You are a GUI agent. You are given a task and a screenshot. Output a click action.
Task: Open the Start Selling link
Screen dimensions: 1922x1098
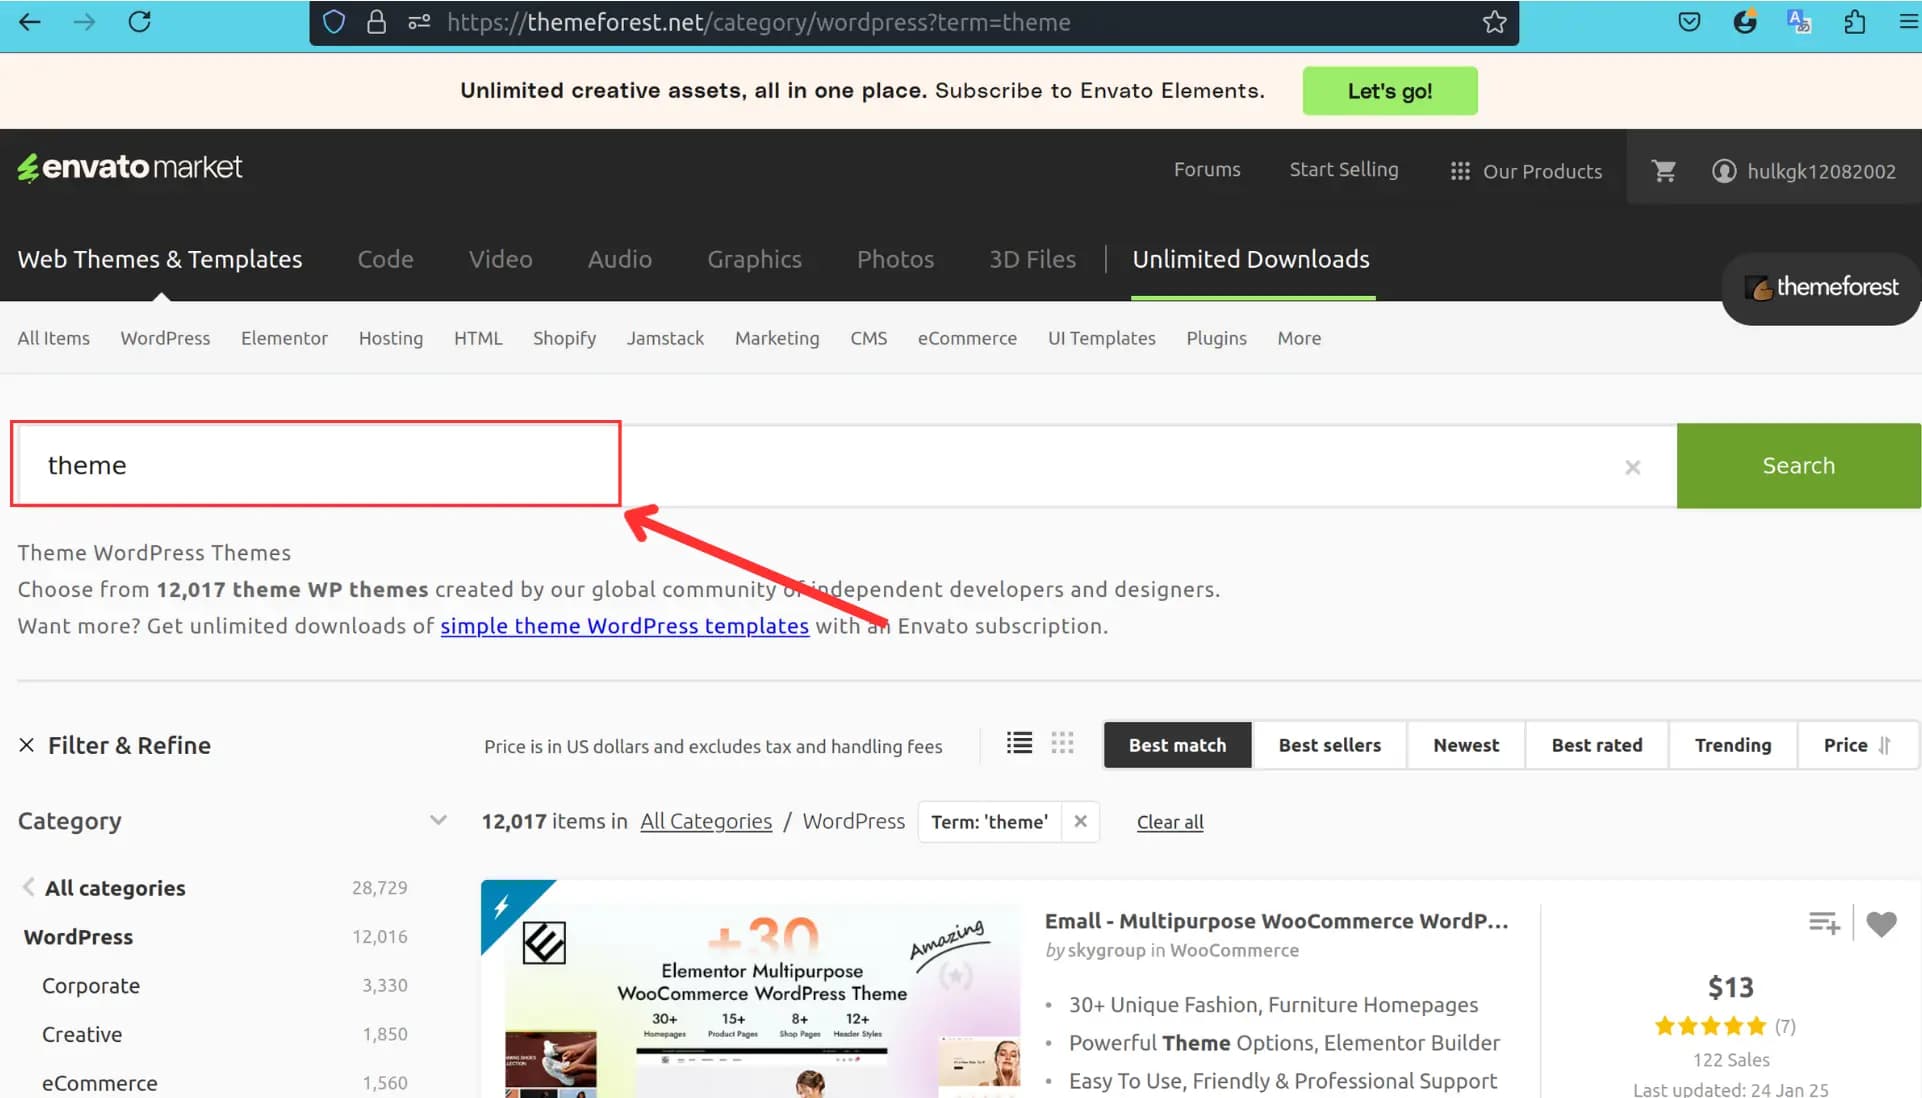click(x=1344, y=170)
